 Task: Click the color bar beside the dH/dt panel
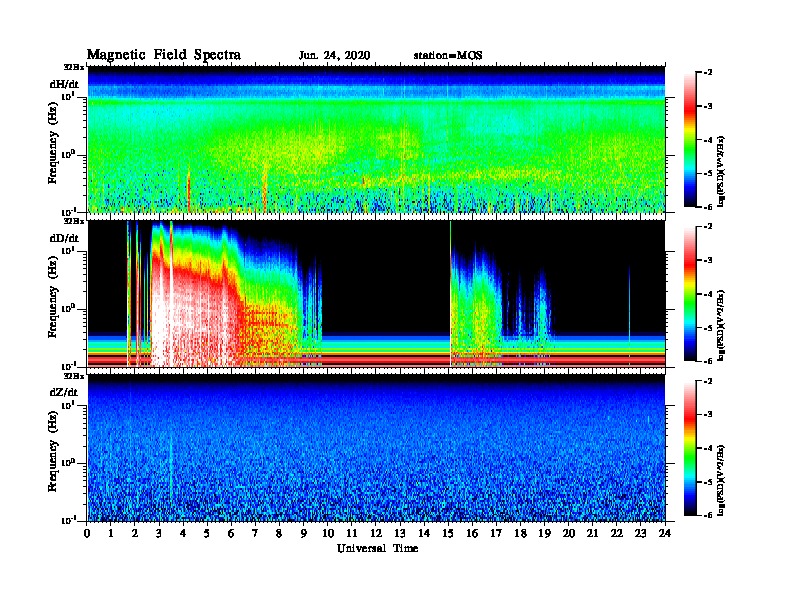point(690,140)
